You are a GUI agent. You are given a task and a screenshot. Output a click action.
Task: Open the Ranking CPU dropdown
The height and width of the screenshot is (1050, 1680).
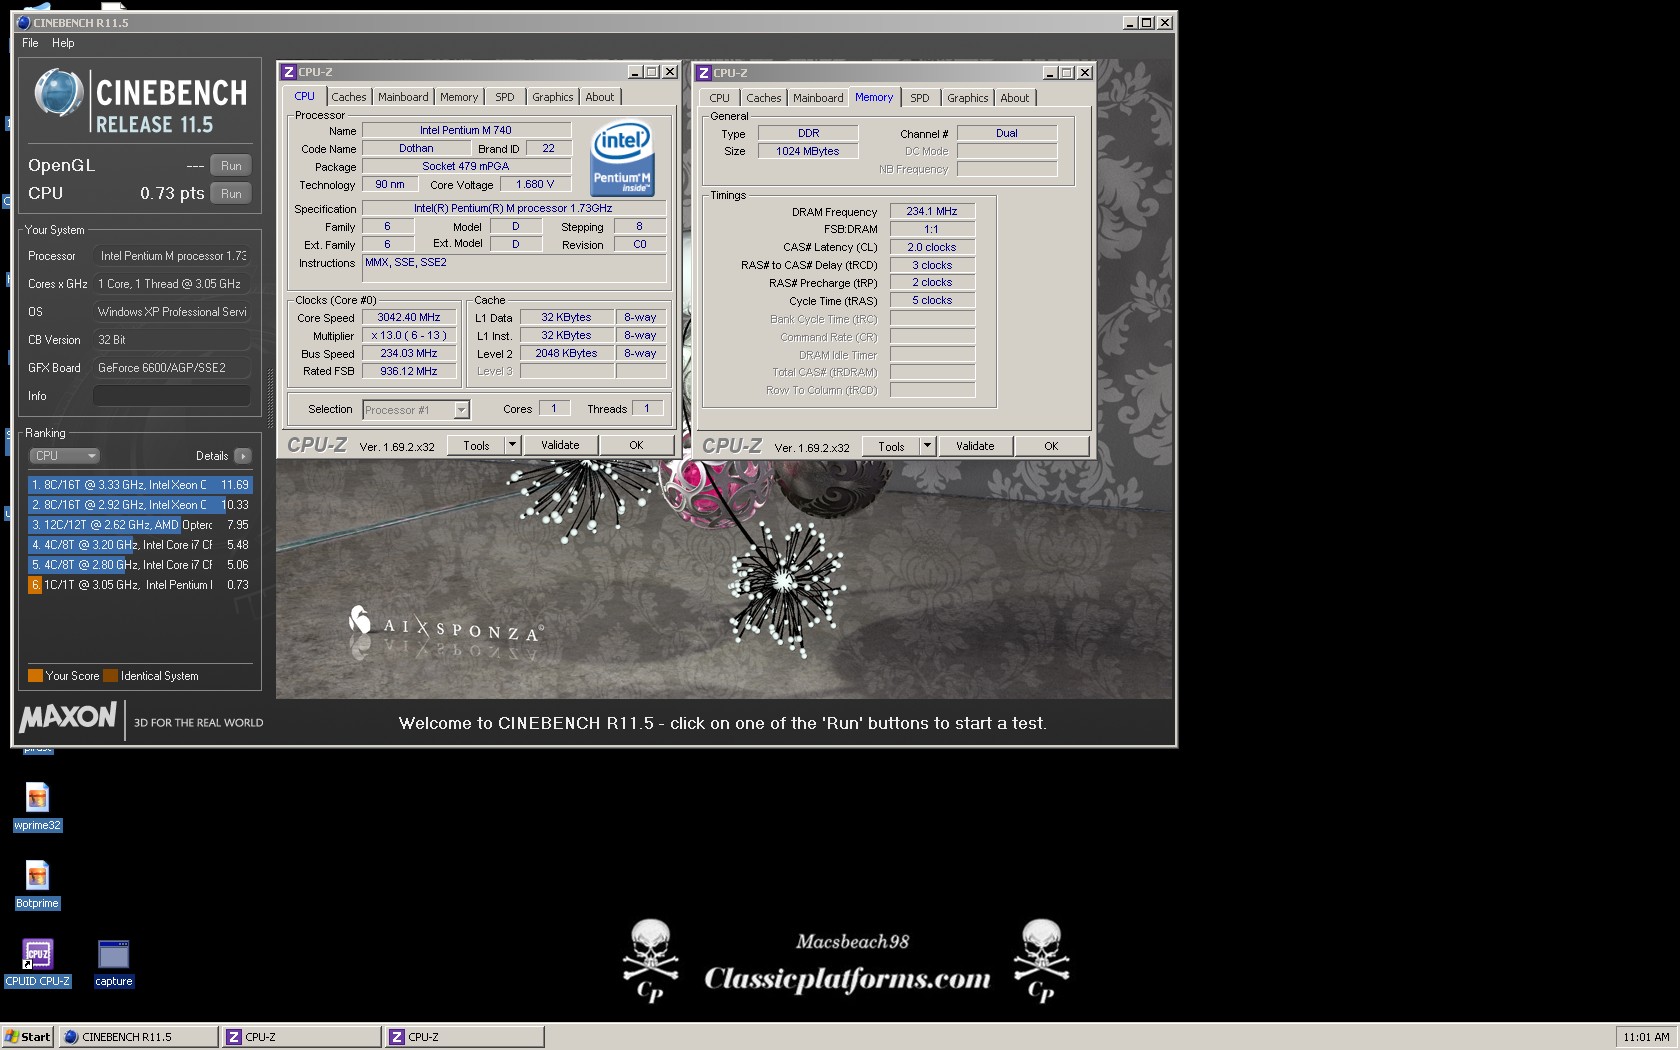64,456
